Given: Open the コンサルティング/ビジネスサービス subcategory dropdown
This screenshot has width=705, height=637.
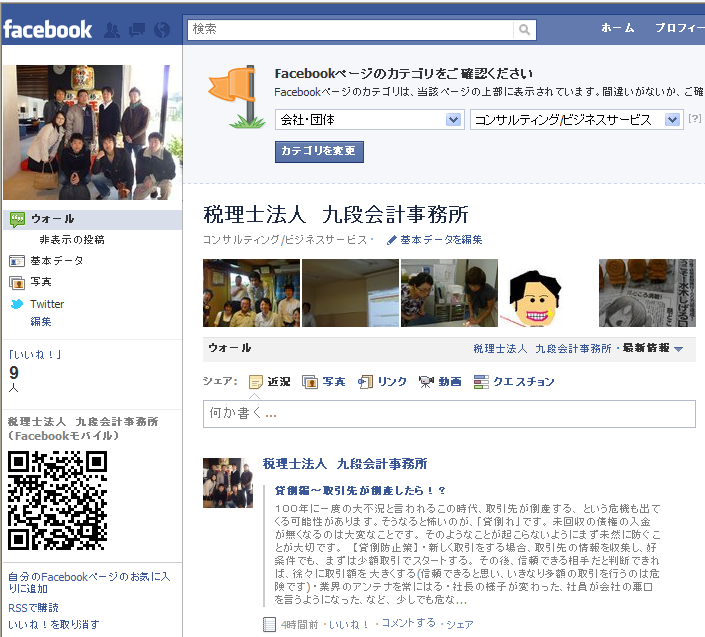Looking at the screenshot, I should point(576,120).
